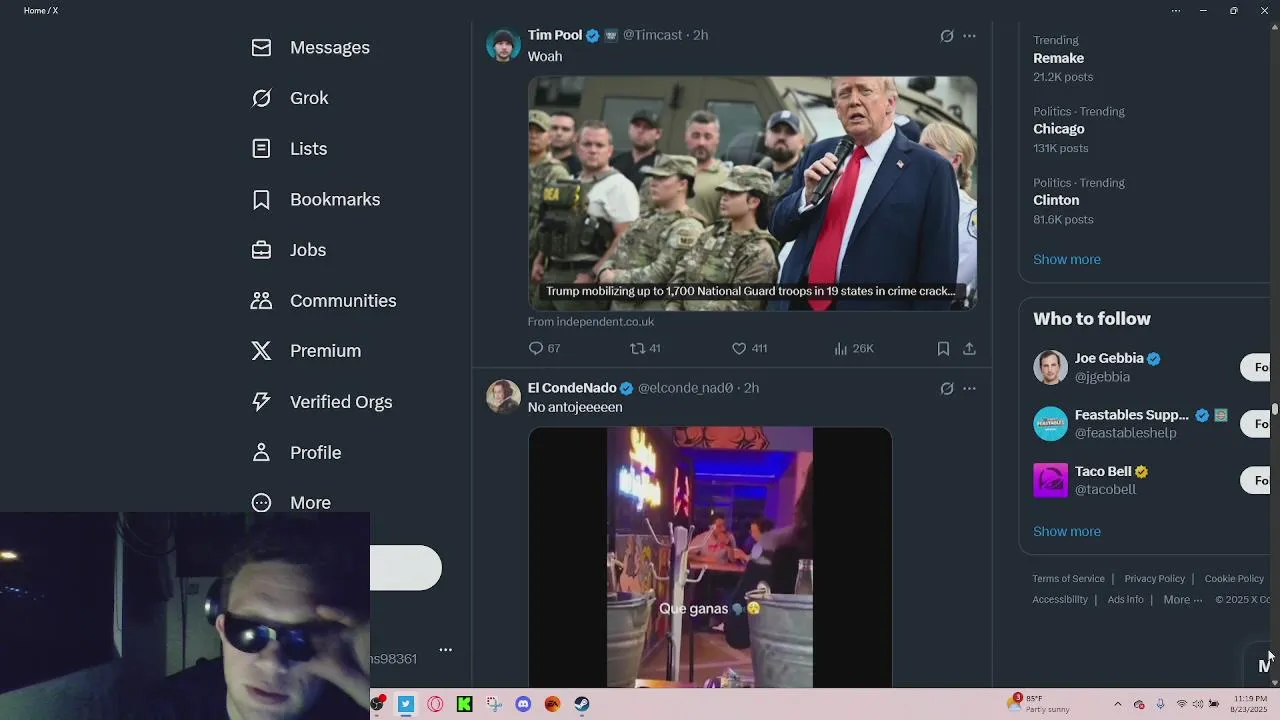Expand the More menu in sidebar
1280x720 pixels.
click(x=290, y=503)
